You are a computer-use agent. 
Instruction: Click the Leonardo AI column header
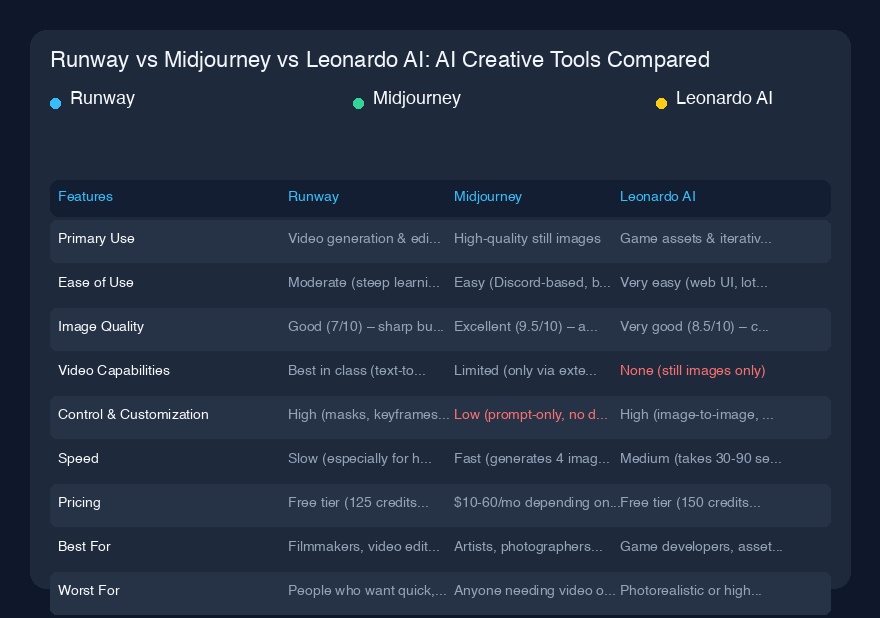click(658, 196)
